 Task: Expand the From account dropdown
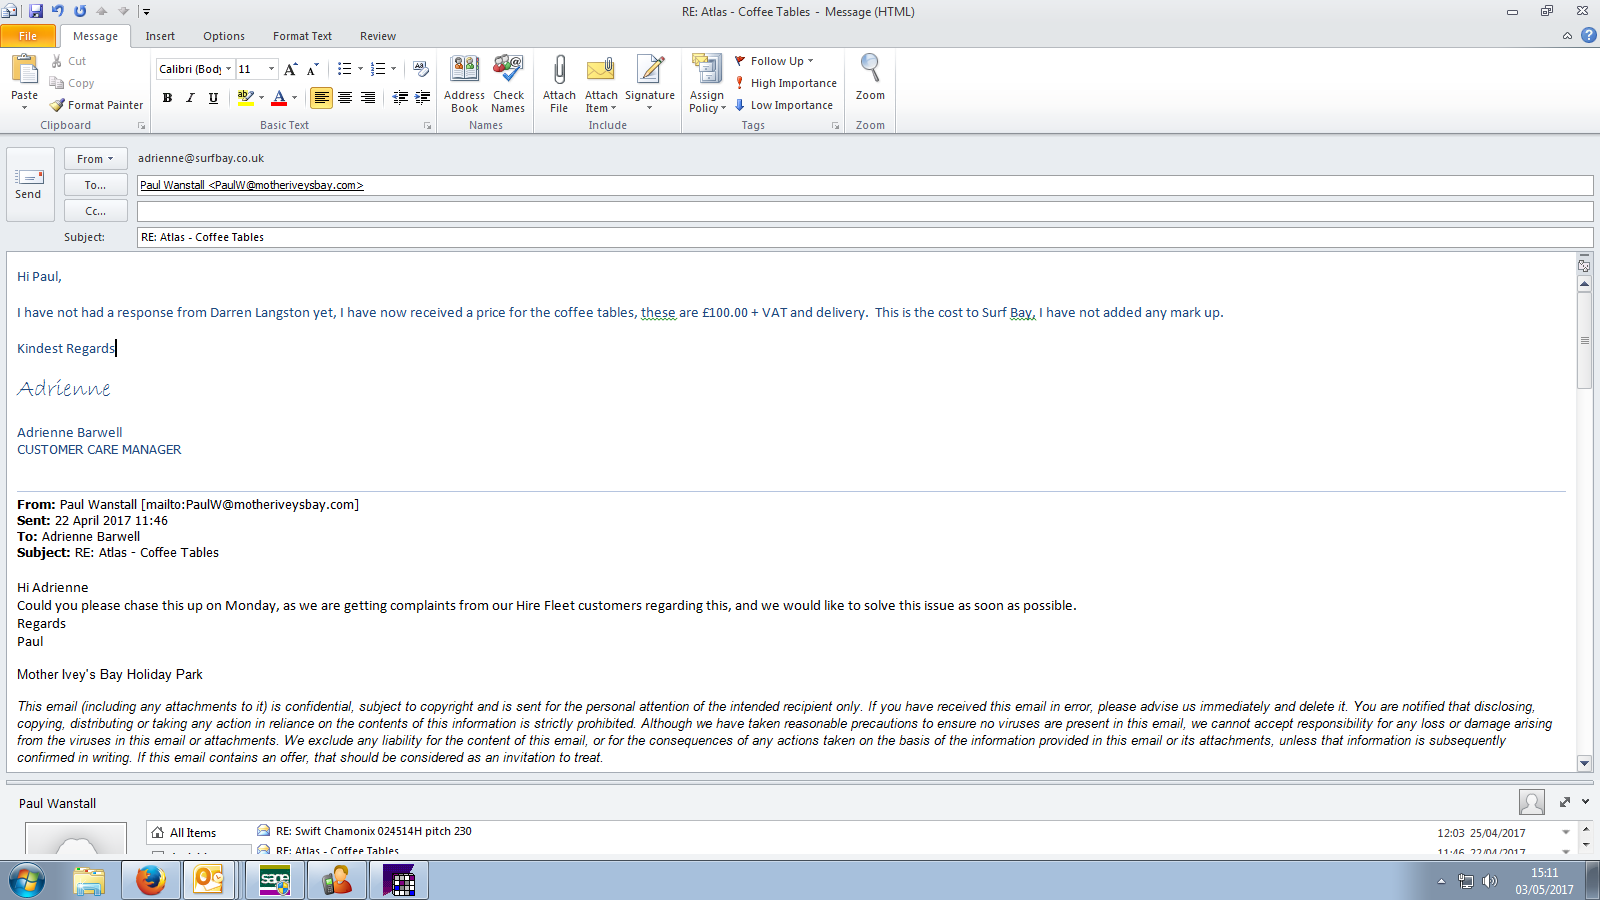[95, 159]
